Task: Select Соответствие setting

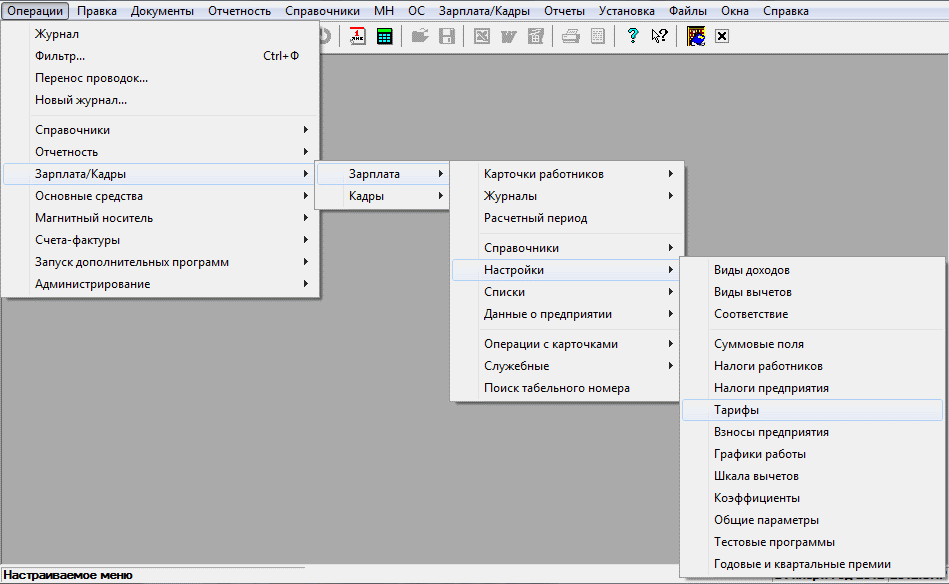Action: (x=812, y=314)
